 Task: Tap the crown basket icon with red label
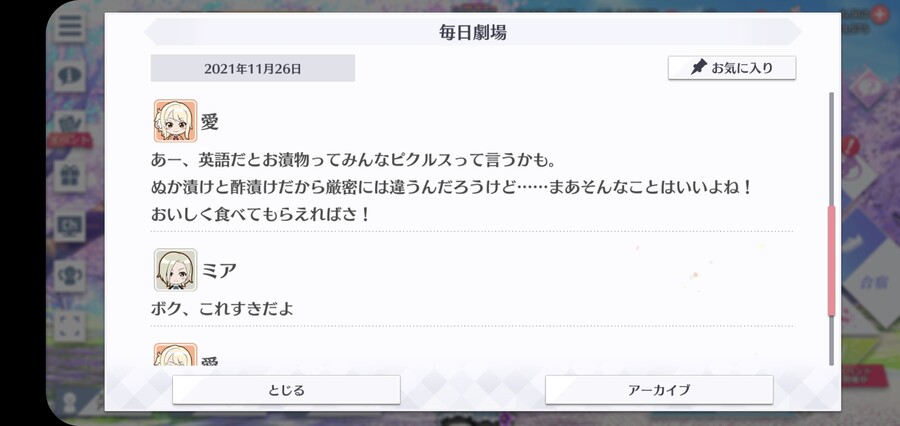click(70, 127)
